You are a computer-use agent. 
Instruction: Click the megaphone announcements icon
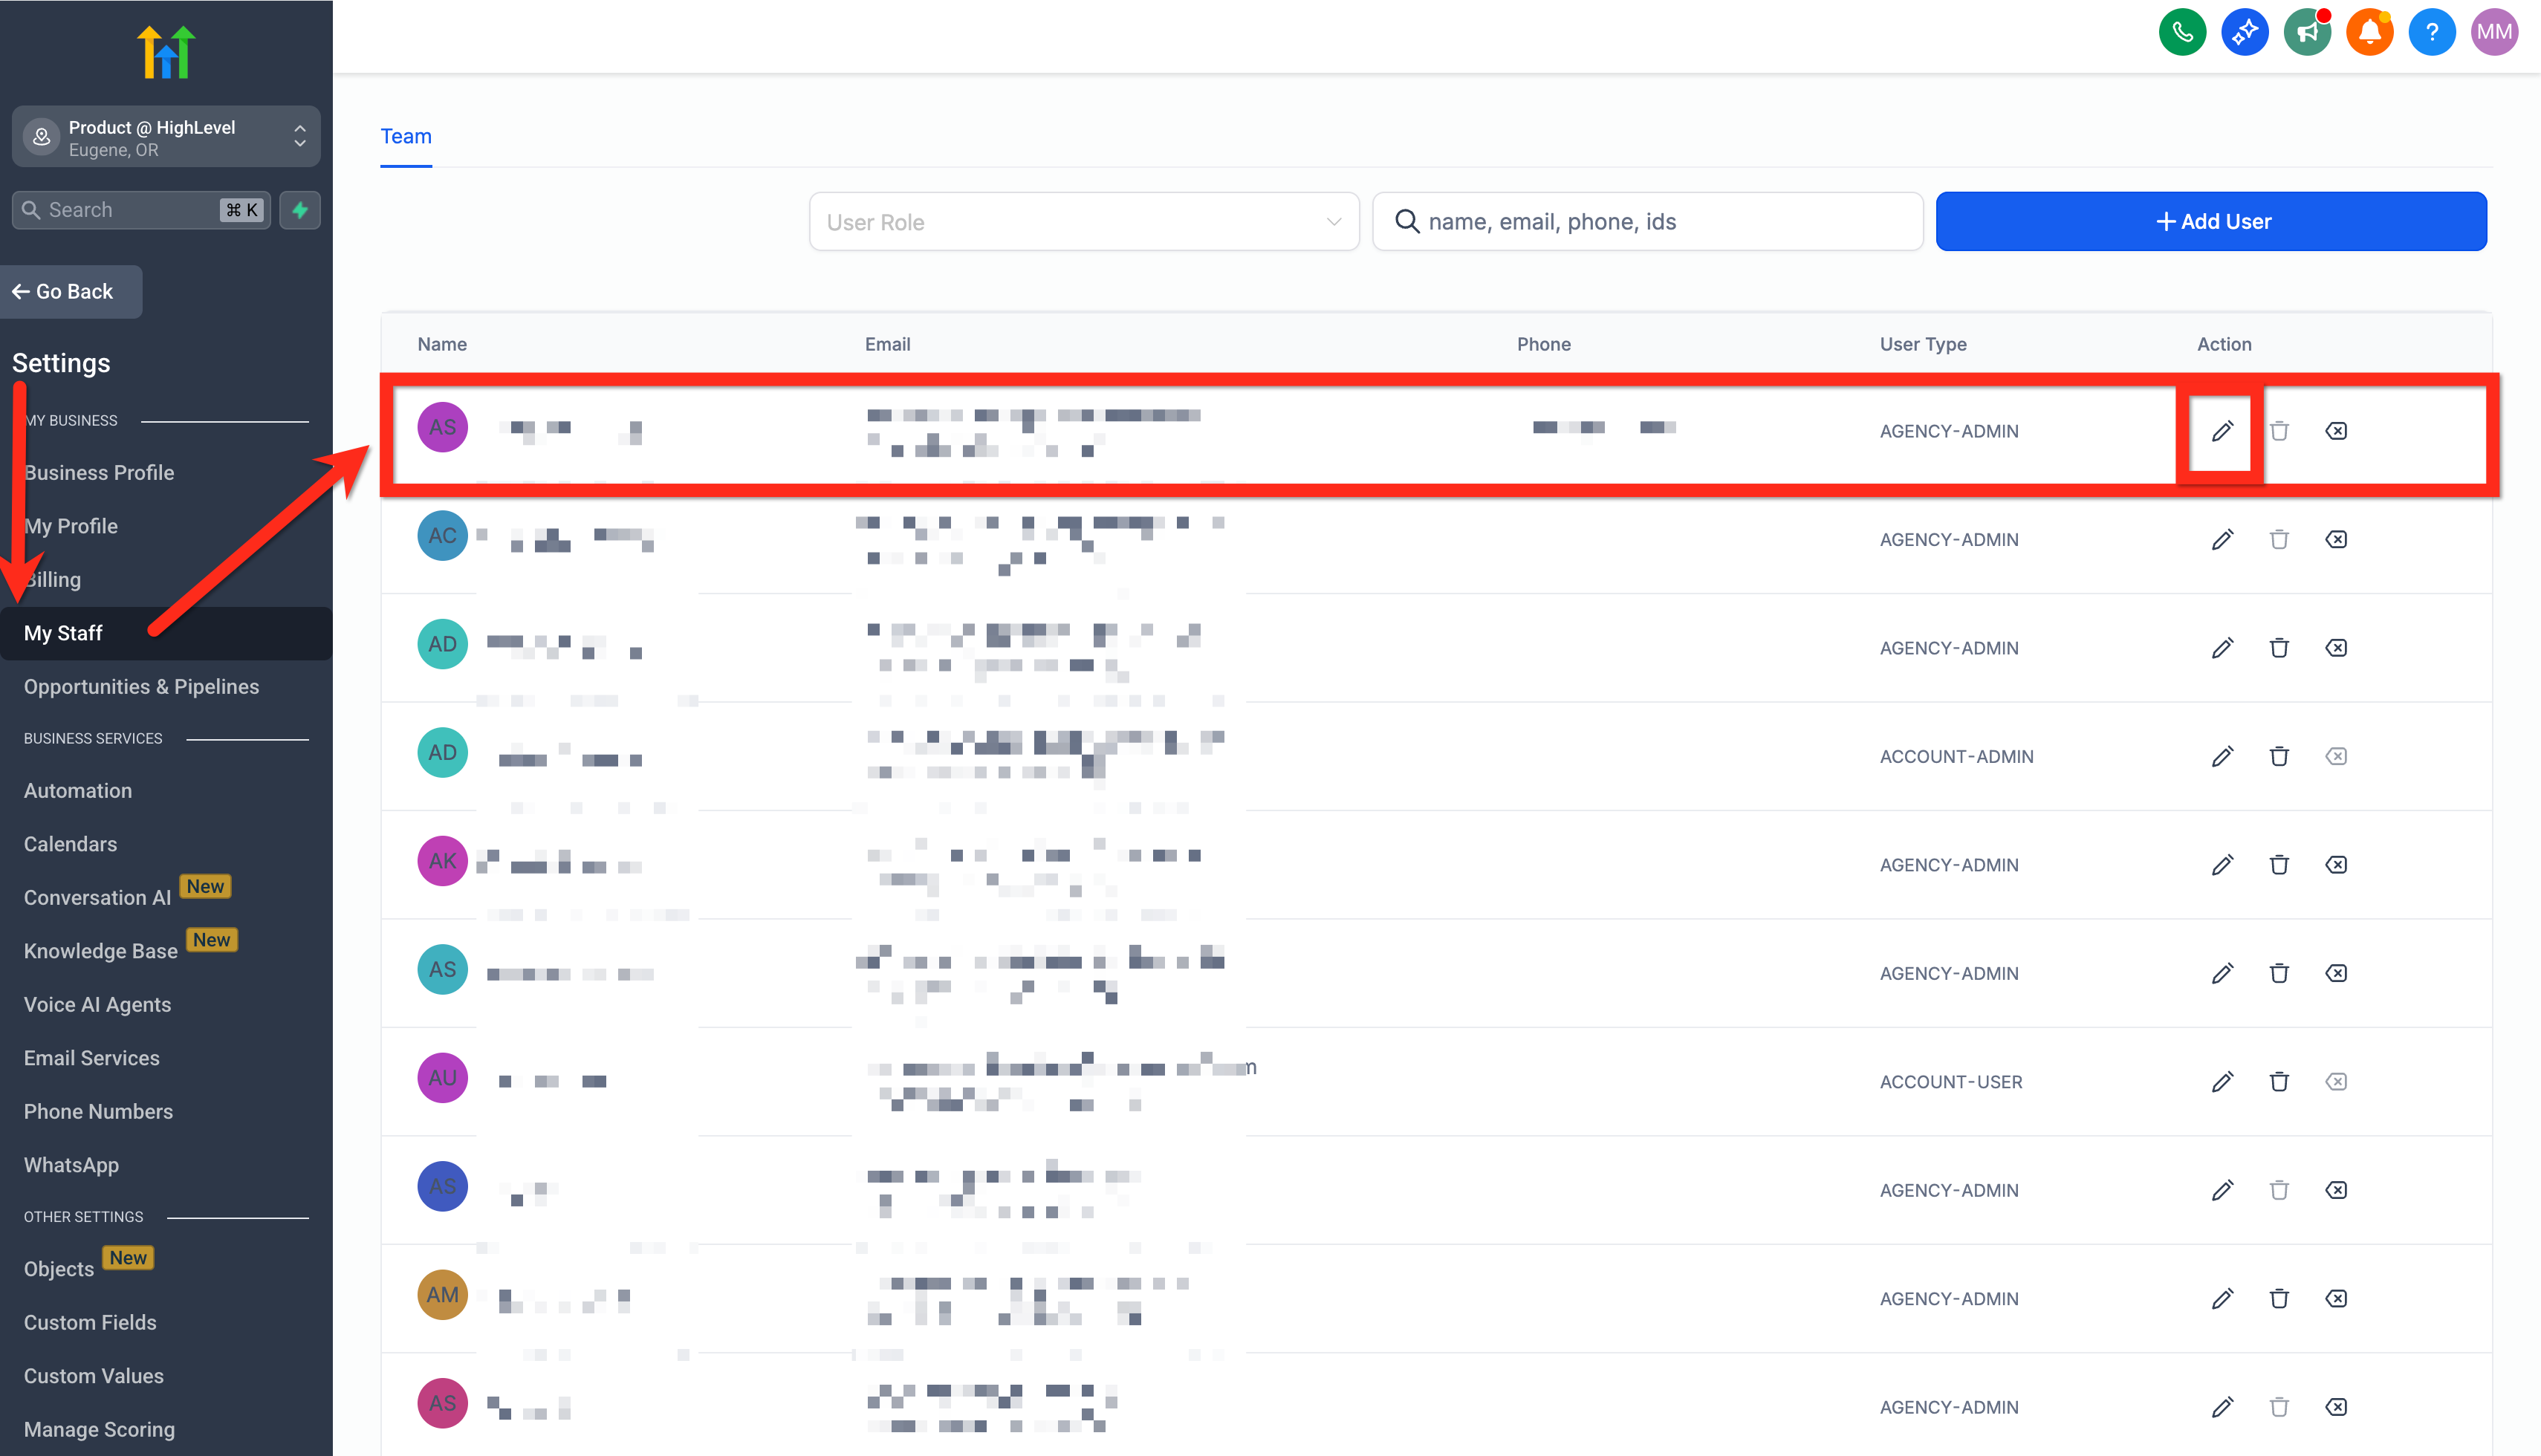coord(2306,32)
